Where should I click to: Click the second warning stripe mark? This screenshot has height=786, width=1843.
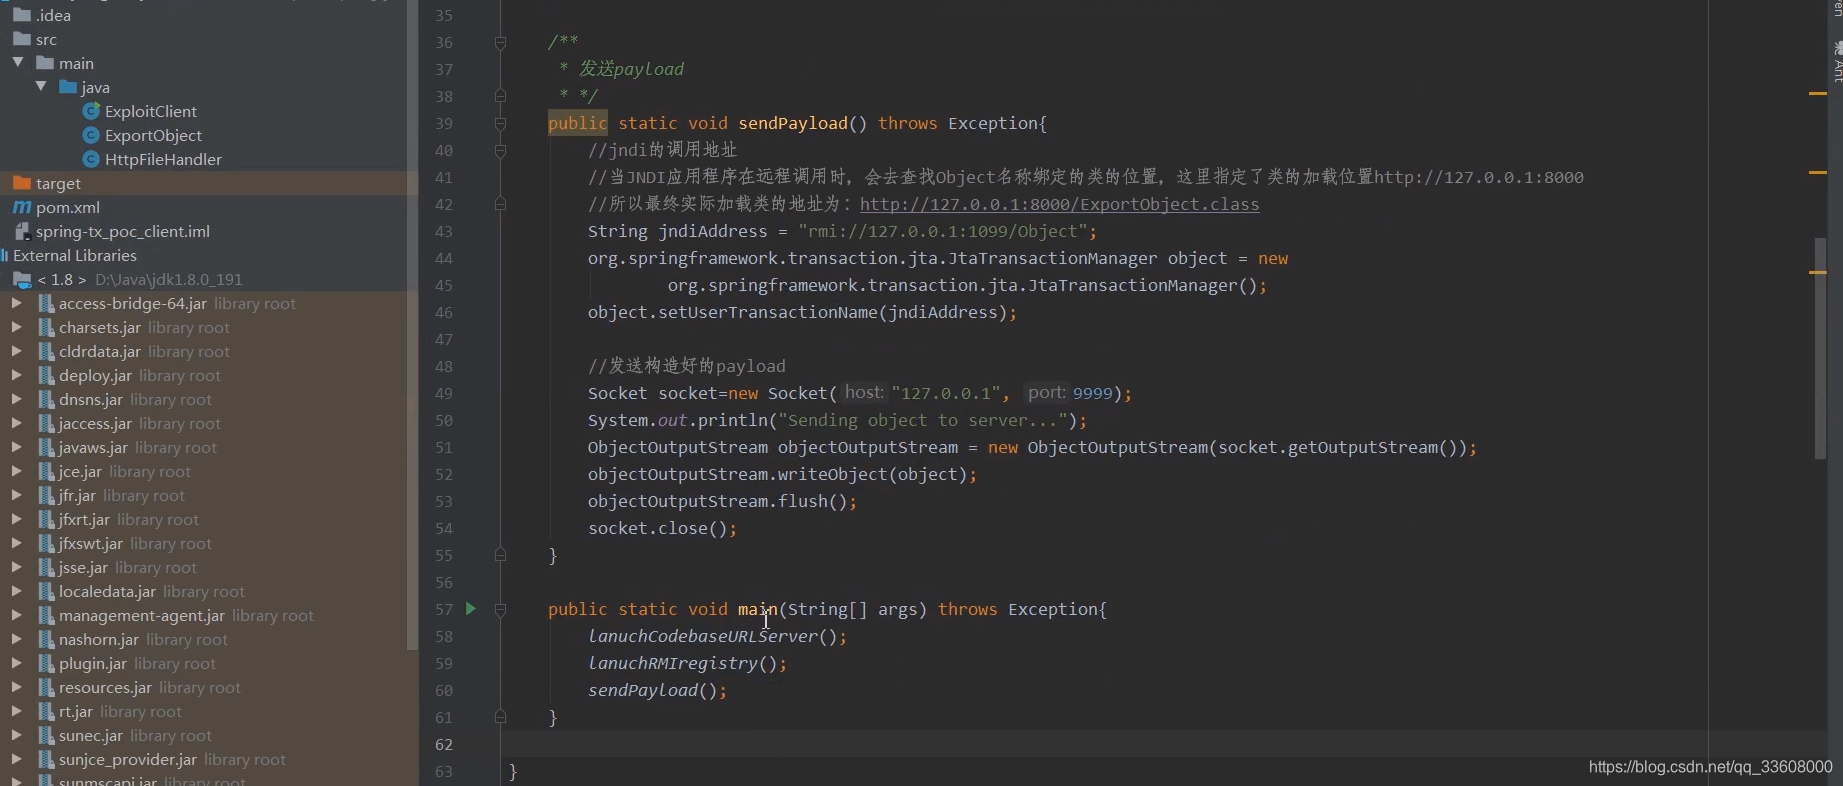click(x=1818, y=173)
